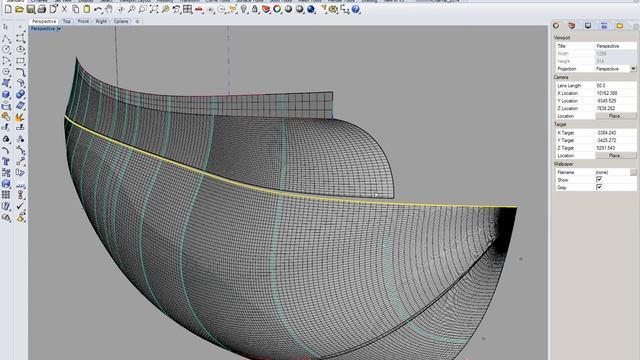Click the Wallpaper section header

pos(563,164)
